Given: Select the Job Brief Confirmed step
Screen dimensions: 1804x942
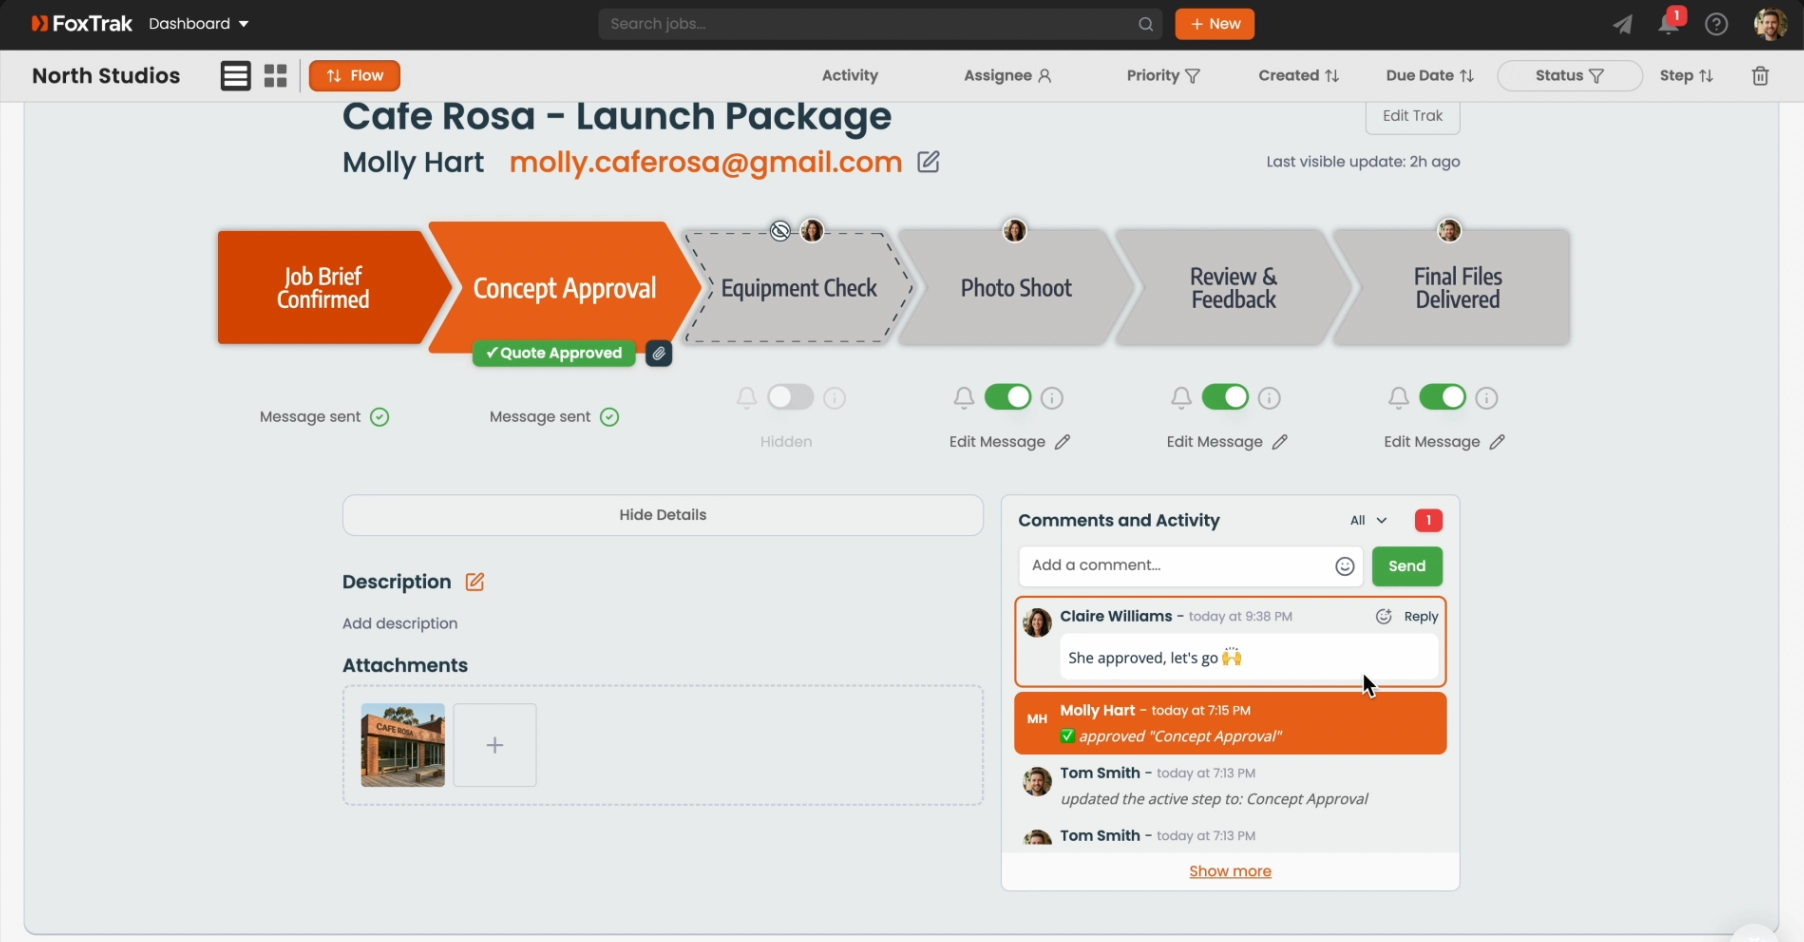Looking at the screenshot, I should (x=324, y=288).
